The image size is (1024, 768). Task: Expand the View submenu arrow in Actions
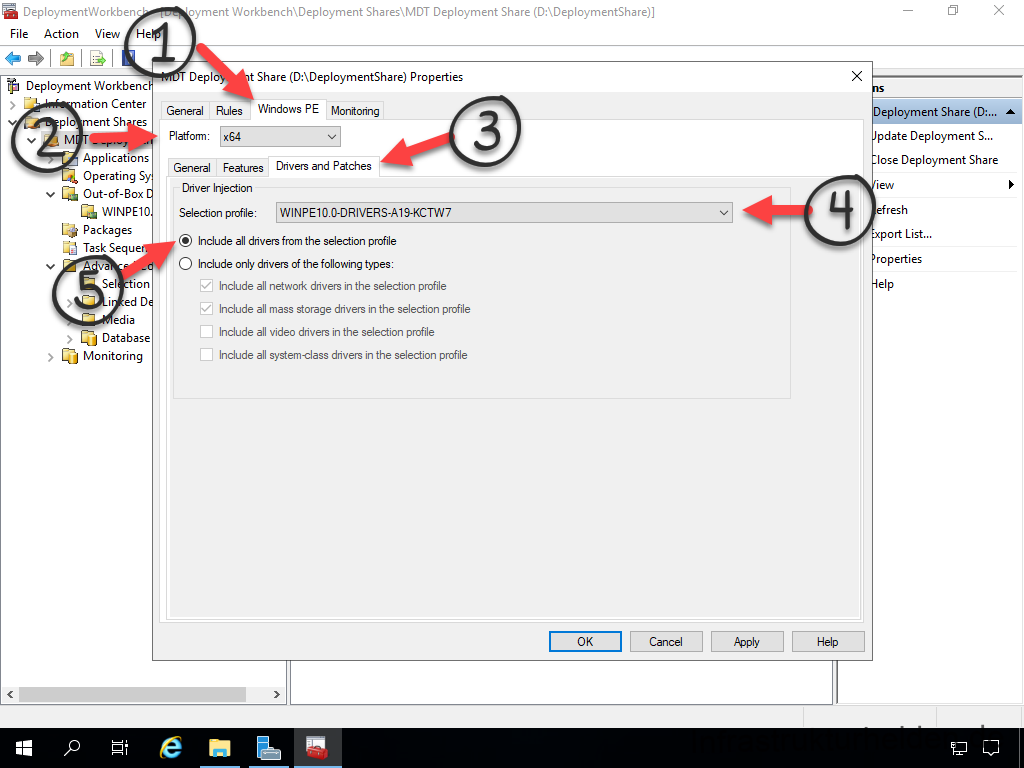coord(1011,185)
